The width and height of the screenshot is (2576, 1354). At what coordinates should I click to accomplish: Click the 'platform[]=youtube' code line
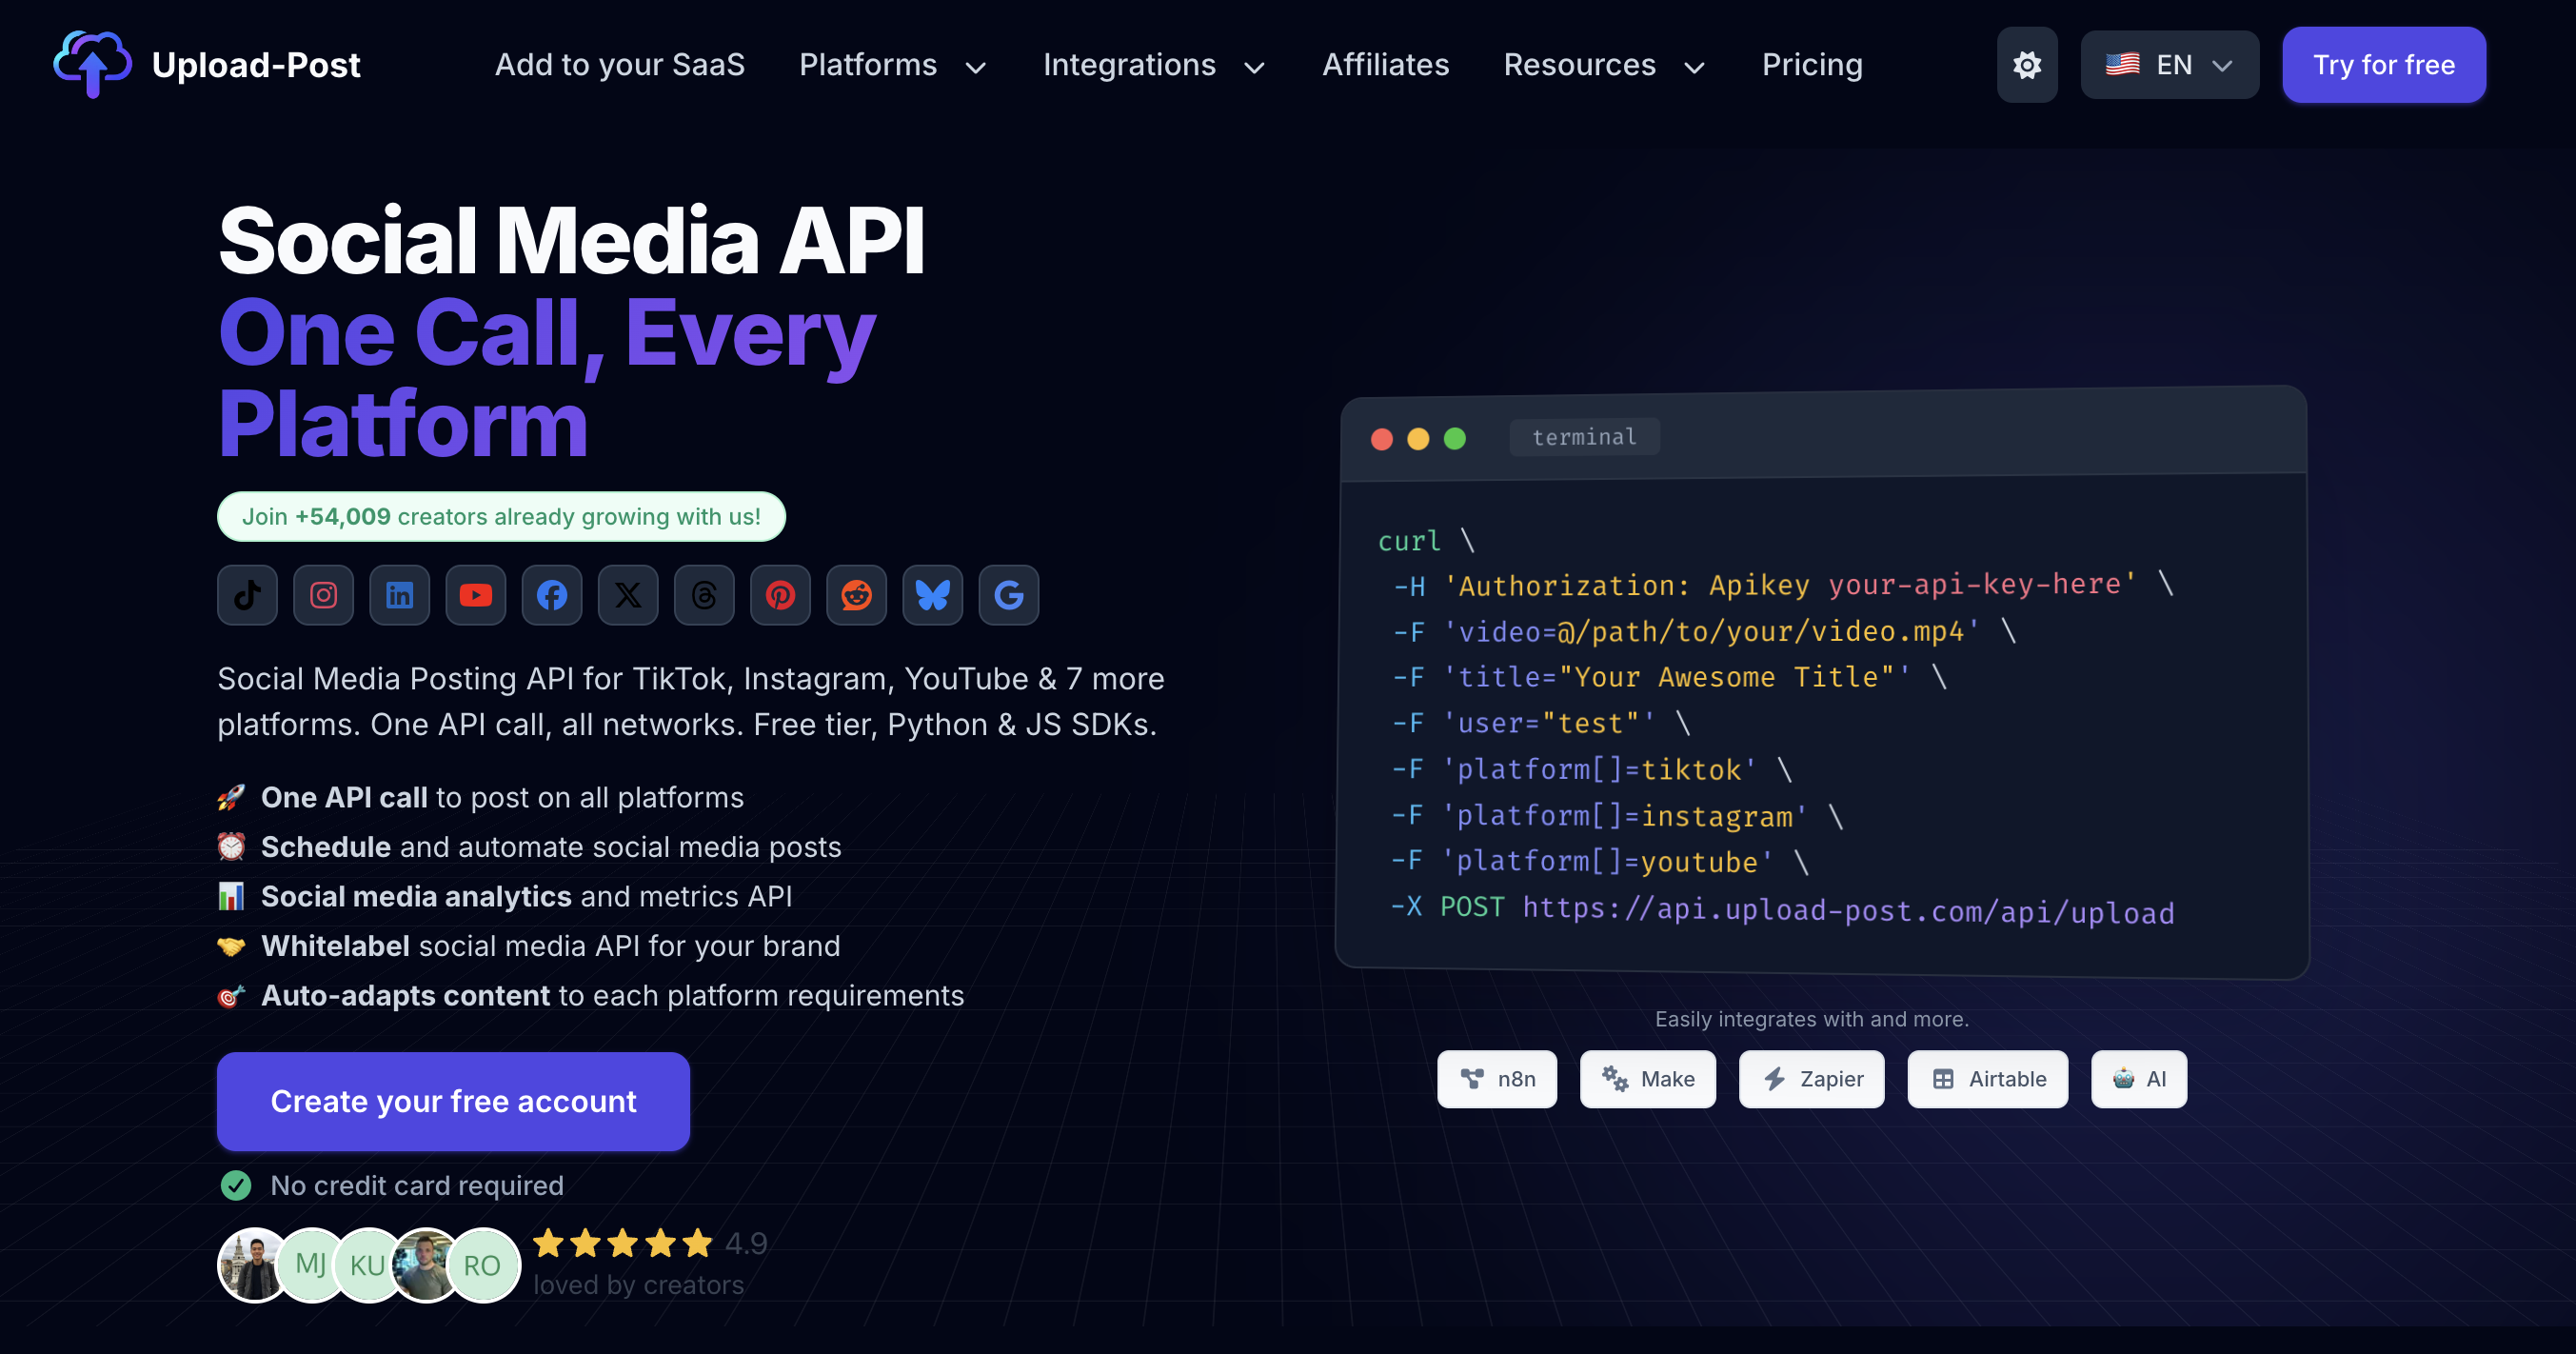(x=1600, y=862)
